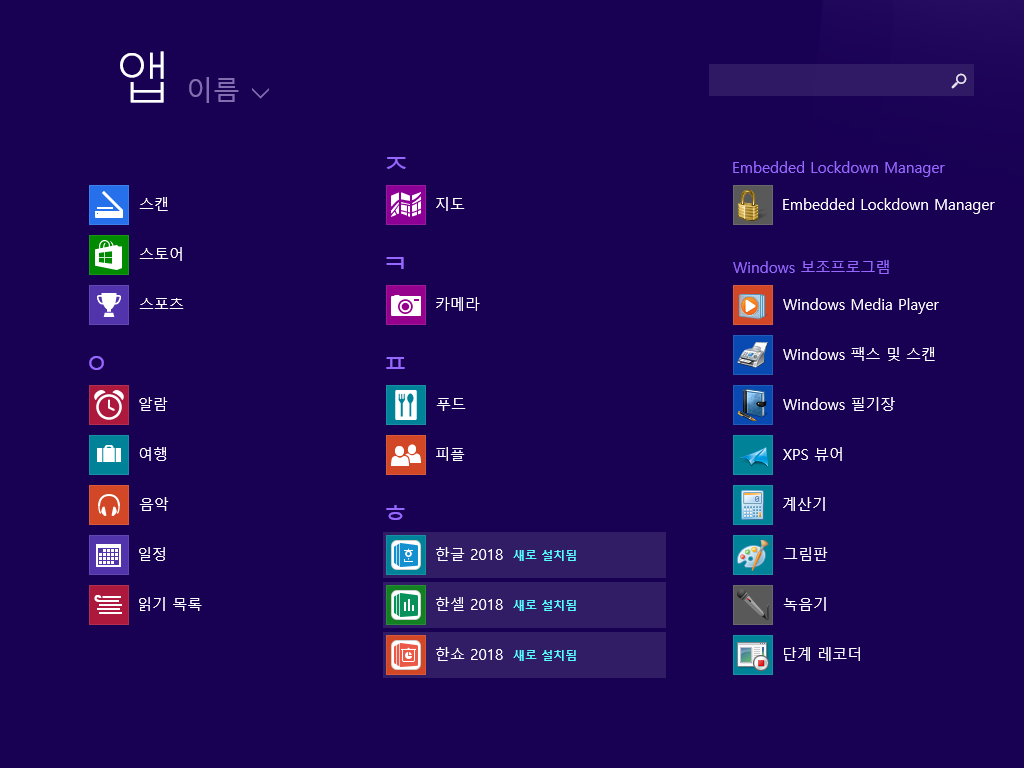Open Windows 필기장 journal icon
Image resolution: width=1024 pixels, height=768 pixels.
tap(752, 405)
